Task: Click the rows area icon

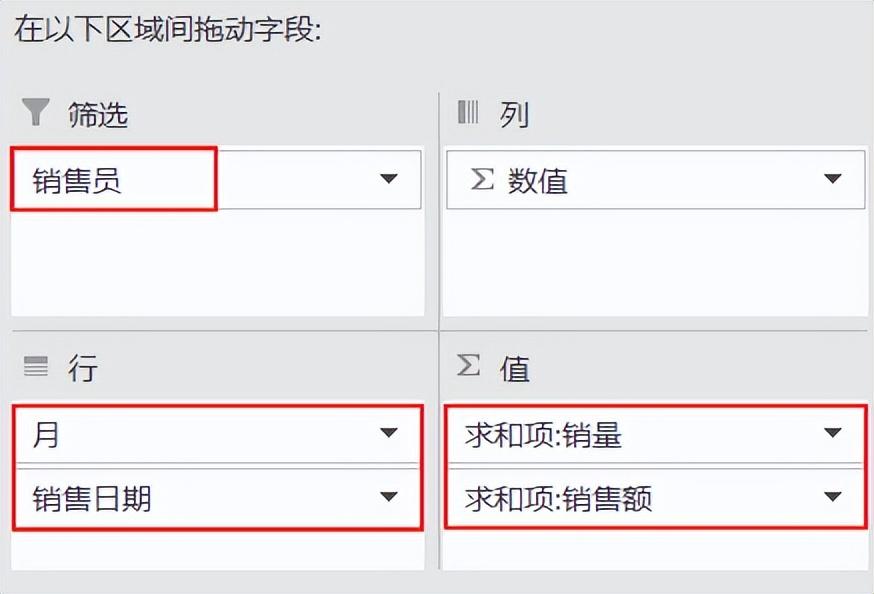Action: (x=36, y=367)
